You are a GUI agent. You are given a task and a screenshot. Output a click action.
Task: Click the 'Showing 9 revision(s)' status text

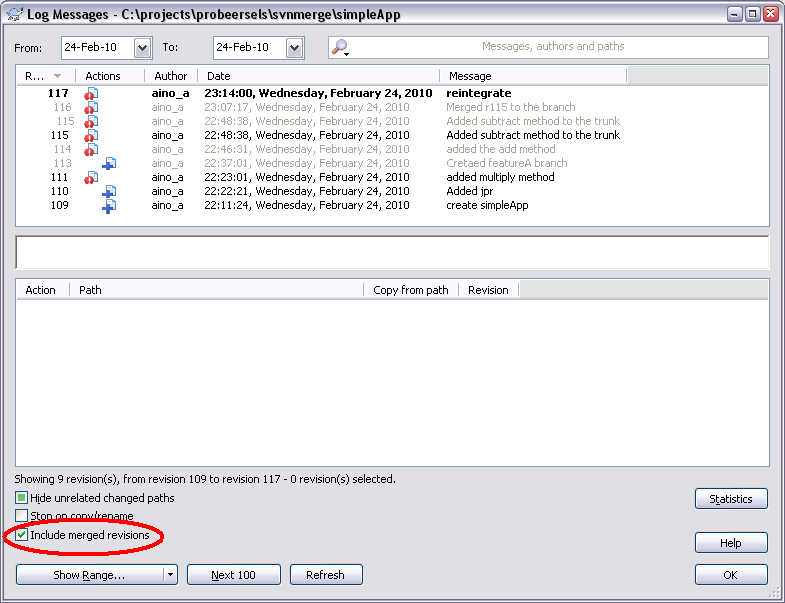[205, 479]
